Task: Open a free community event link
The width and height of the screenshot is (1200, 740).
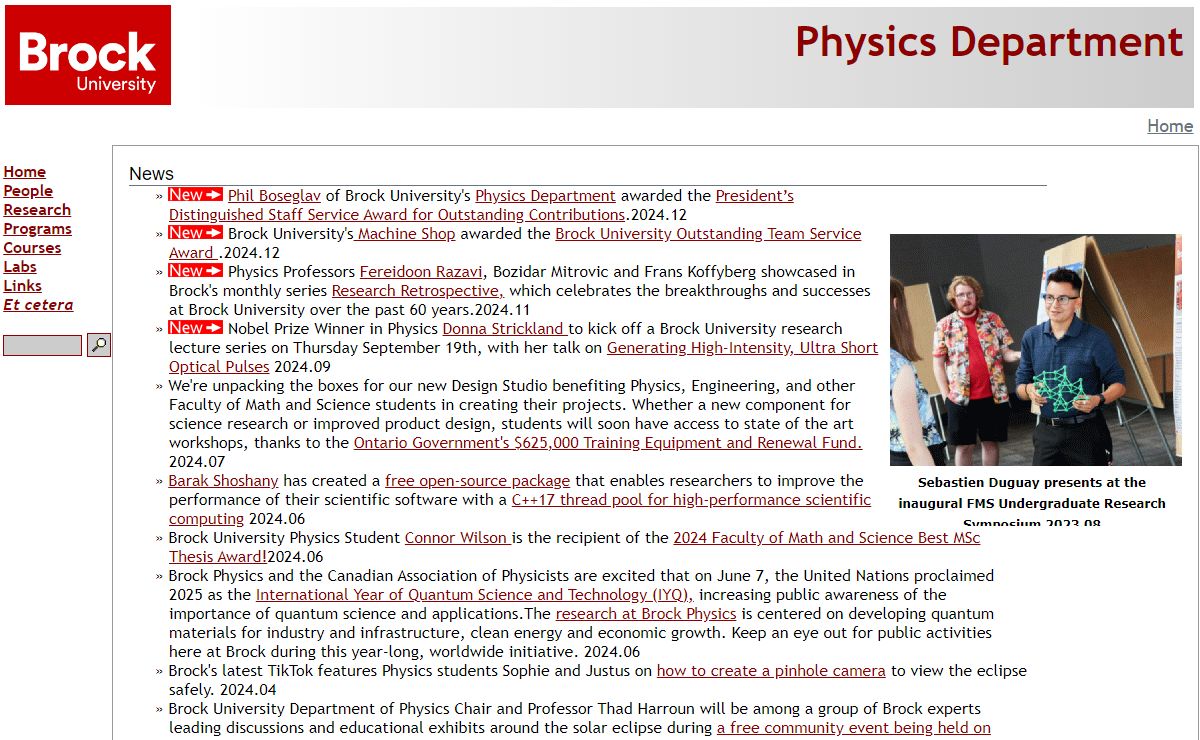Action: pyautogui.click(x=854, y=728)
